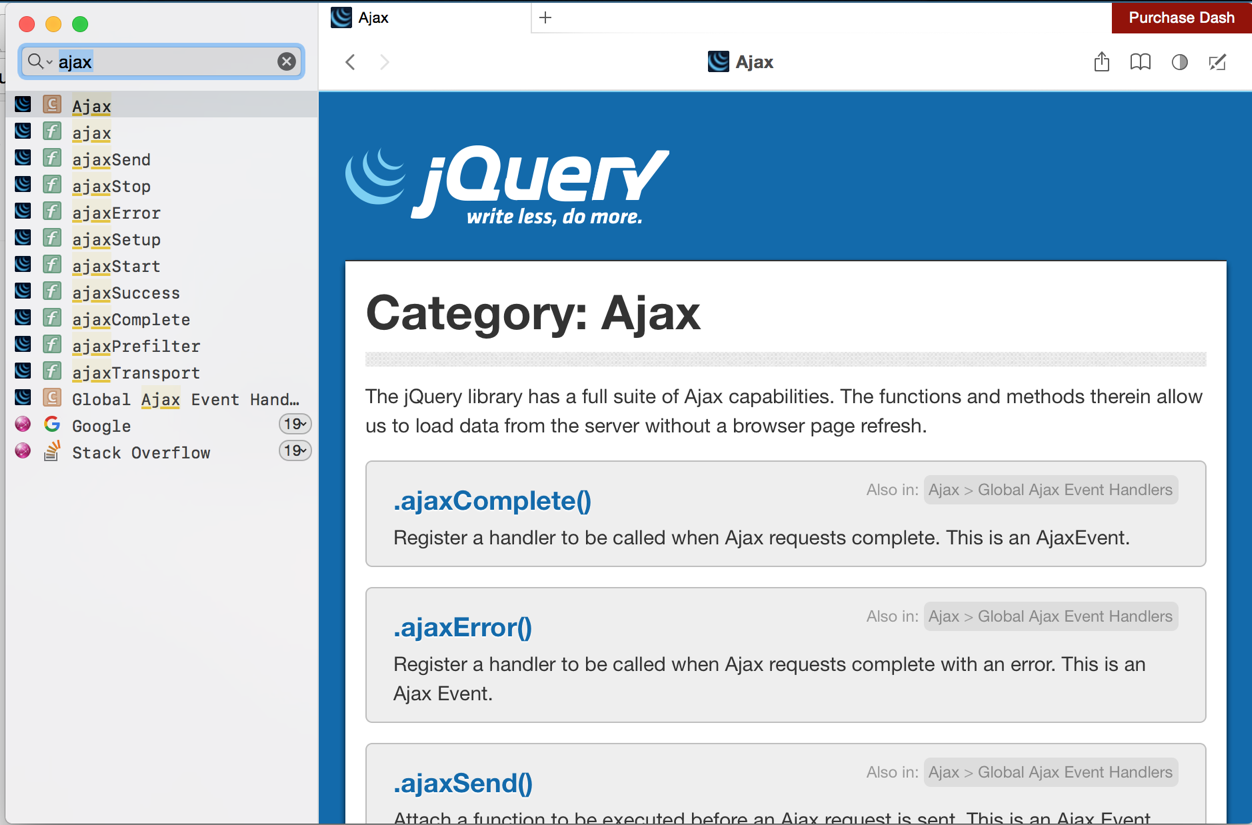
Task: Click the function f icon beside ajaxTransport
Action: pos(52,371)
